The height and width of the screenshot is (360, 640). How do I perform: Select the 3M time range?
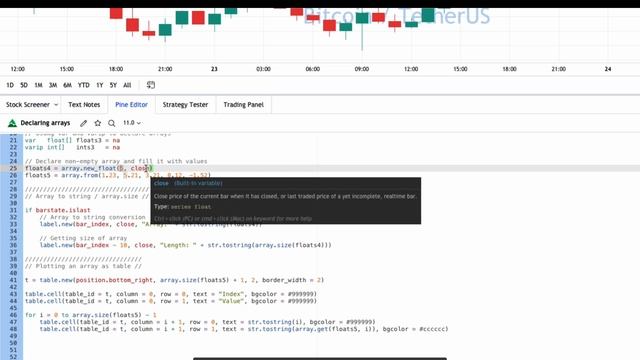coord(53,85)
